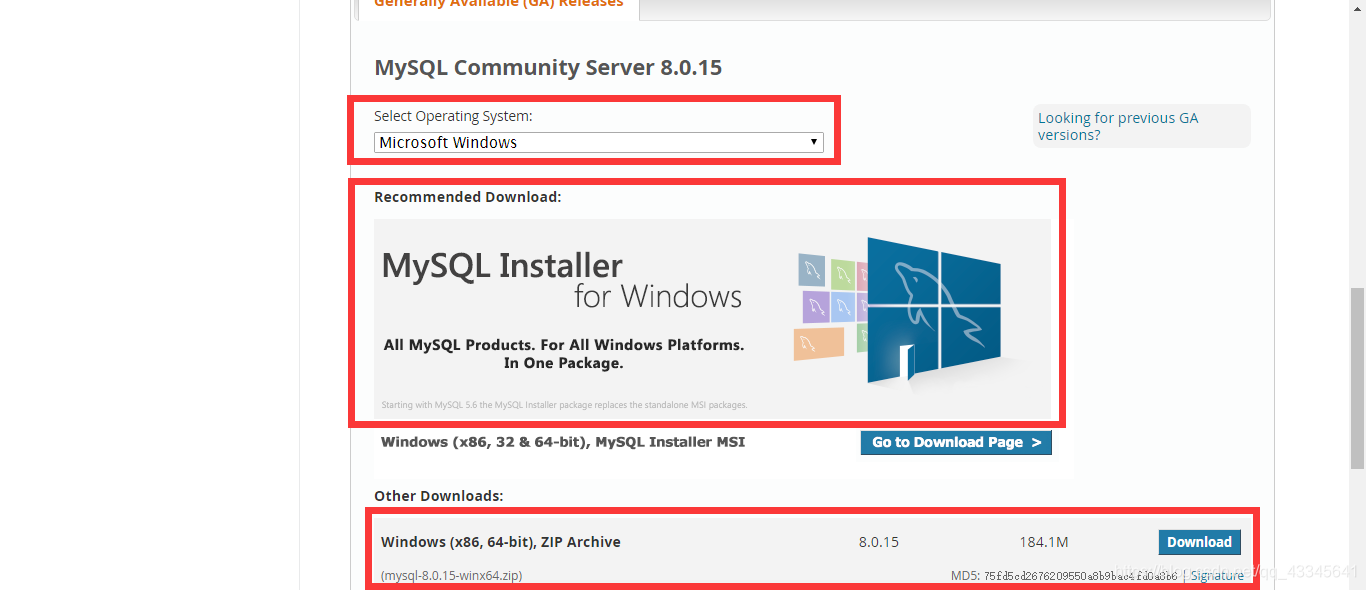This screenshot has height=590, width=1366.
Task: Switch to Generally Available (GA) Releases tab
Action: pyautogui.click(x=498, y=5)
